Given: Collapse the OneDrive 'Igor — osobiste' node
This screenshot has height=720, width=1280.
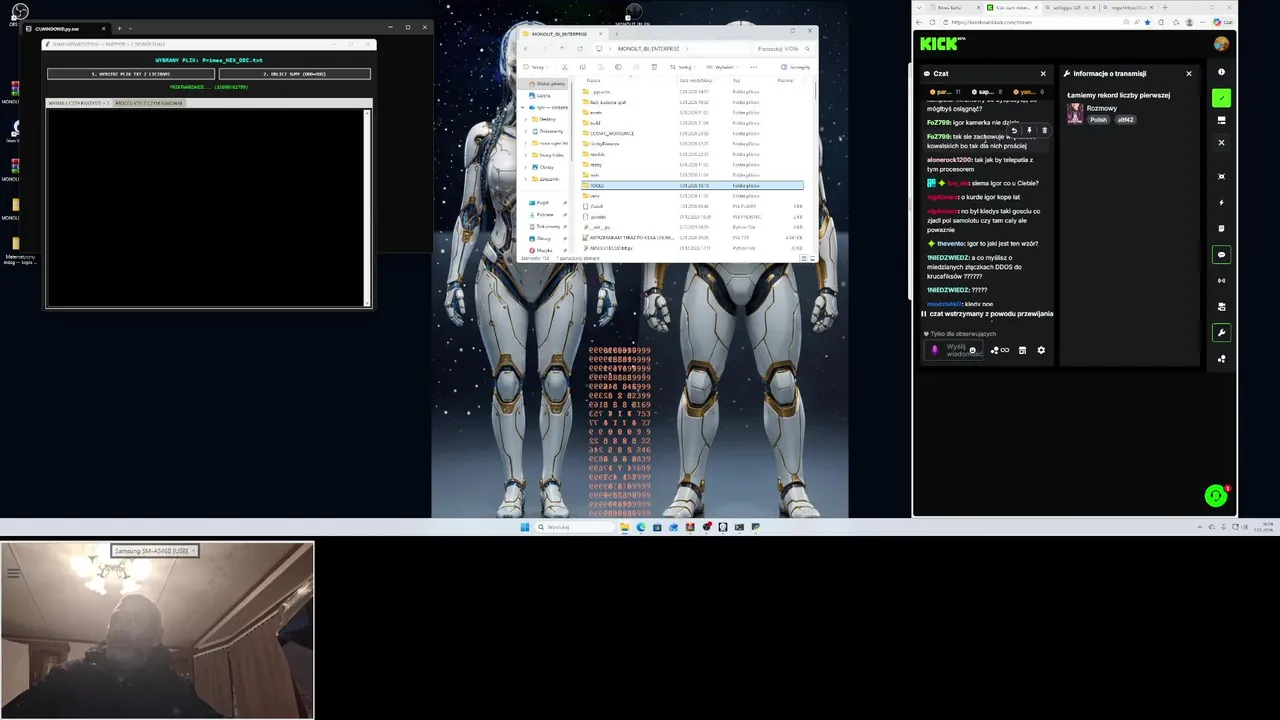Looking at the screenshot, I should pyautogui.click(x=523, y=107).
